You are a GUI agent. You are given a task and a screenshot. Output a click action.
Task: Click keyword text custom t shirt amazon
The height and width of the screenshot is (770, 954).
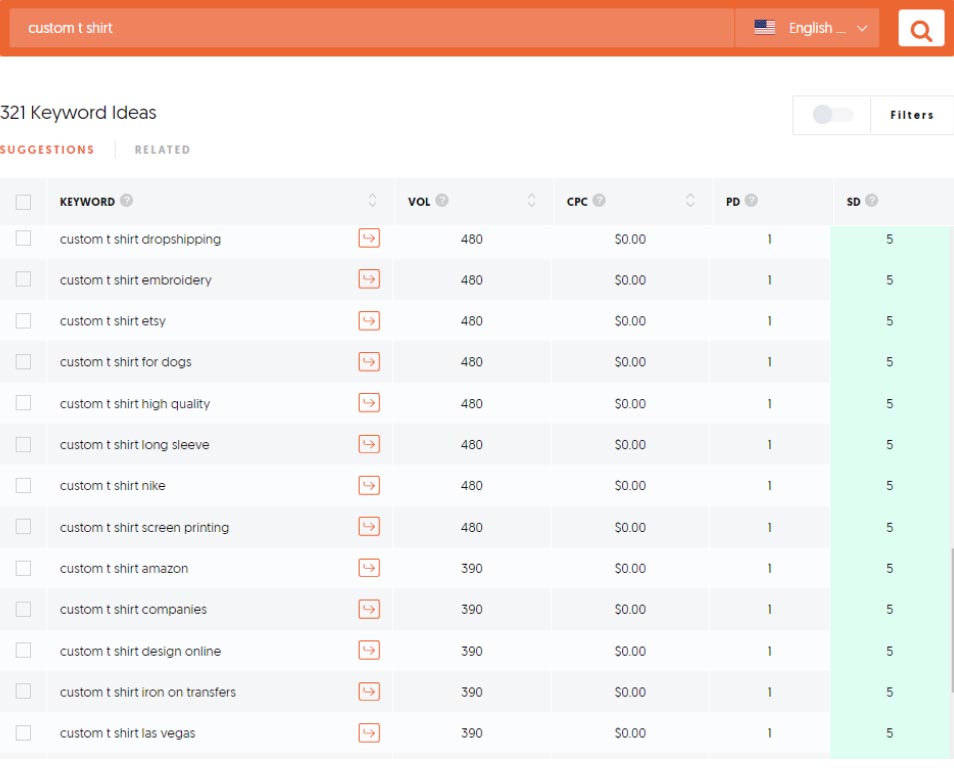[x=124, y=568]
